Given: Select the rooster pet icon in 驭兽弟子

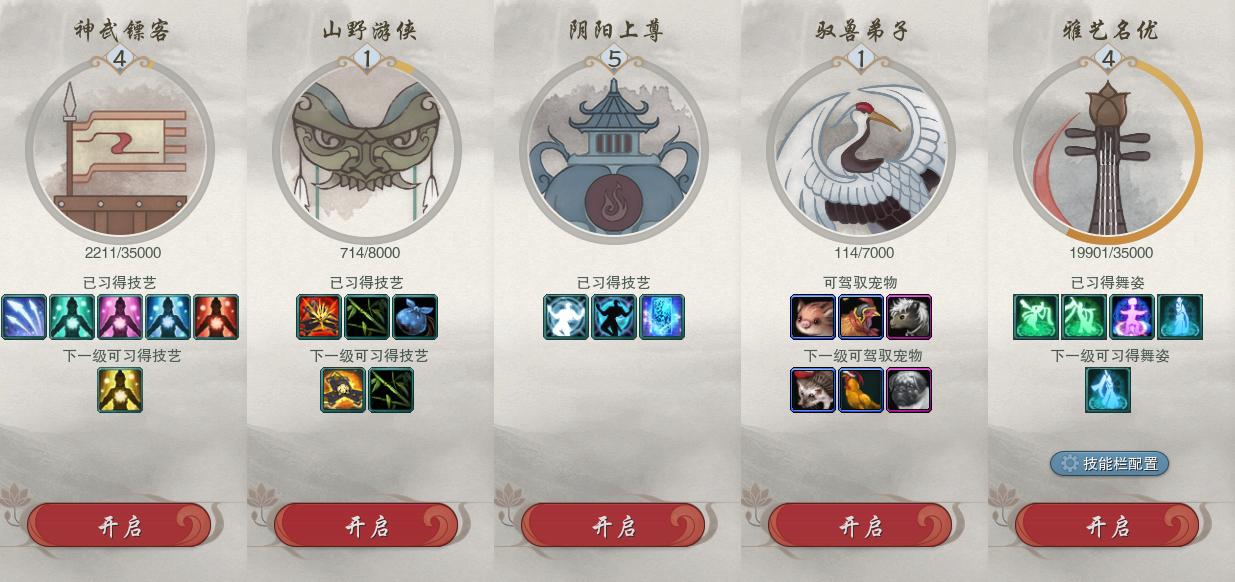Looking at the screenshot, I should 861,317.
